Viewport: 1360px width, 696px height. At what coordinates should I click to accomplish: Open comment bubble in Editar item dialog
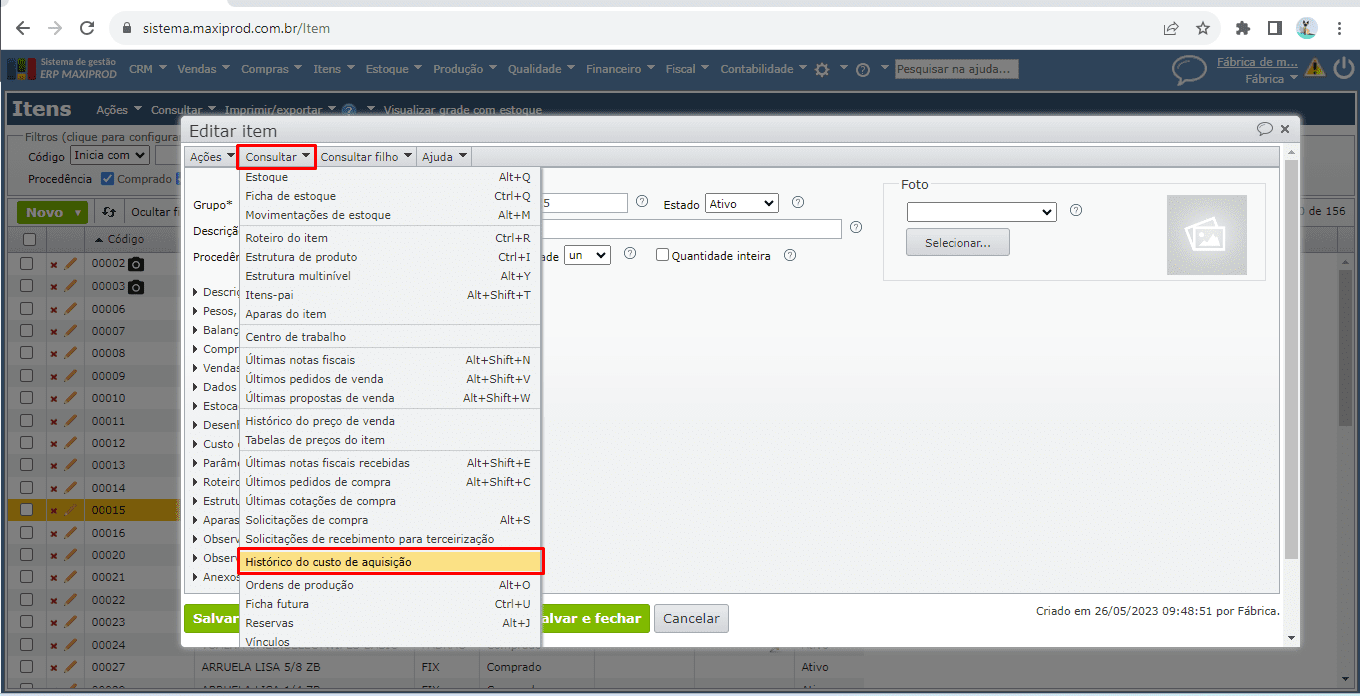[1265, 129]
